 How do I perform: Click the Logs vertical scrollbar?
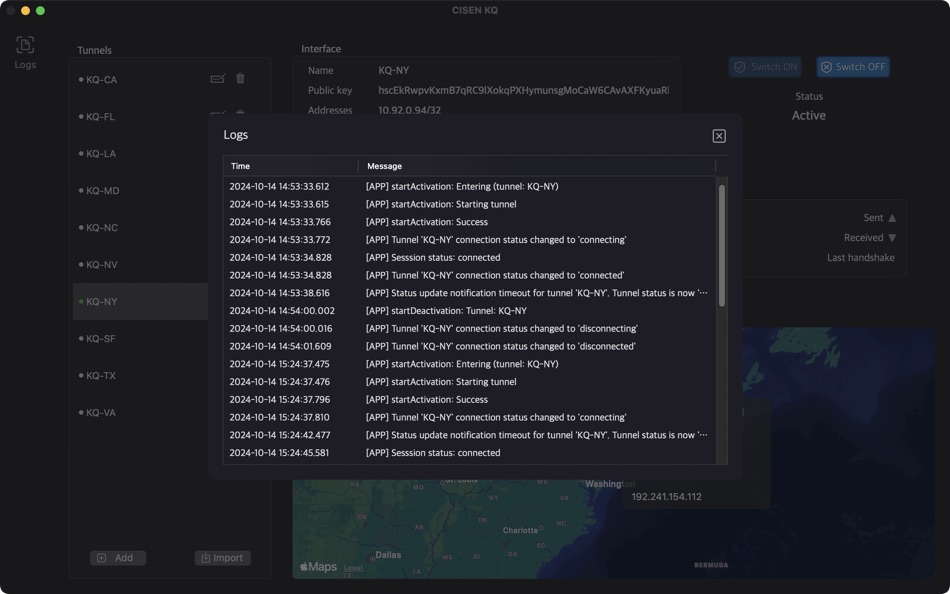click(x=721, y=245)
